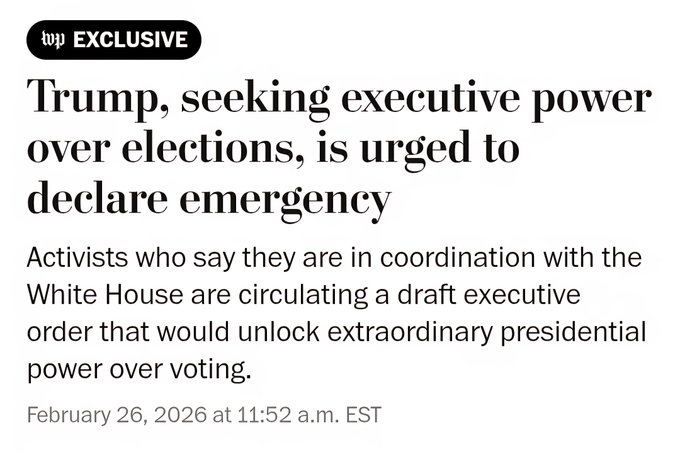This screenshot has width=680, height=455.
Task: Click the "February 26, 2026" publication date
Action: click(113, 414)
